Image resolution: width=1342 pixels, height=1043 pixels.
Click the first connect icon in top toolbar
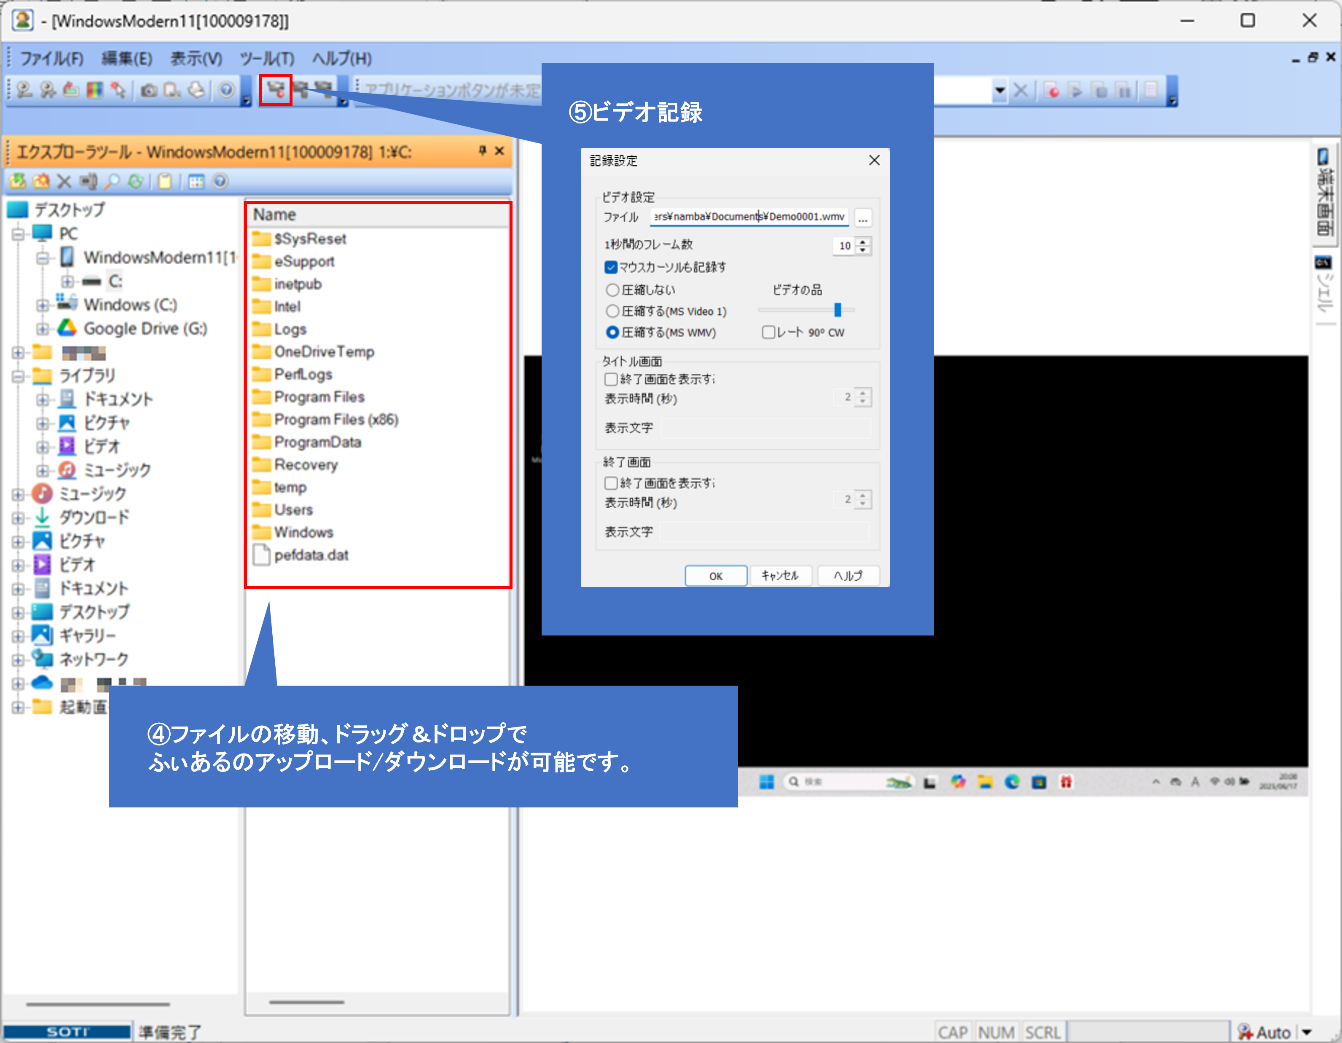[24, 90]
